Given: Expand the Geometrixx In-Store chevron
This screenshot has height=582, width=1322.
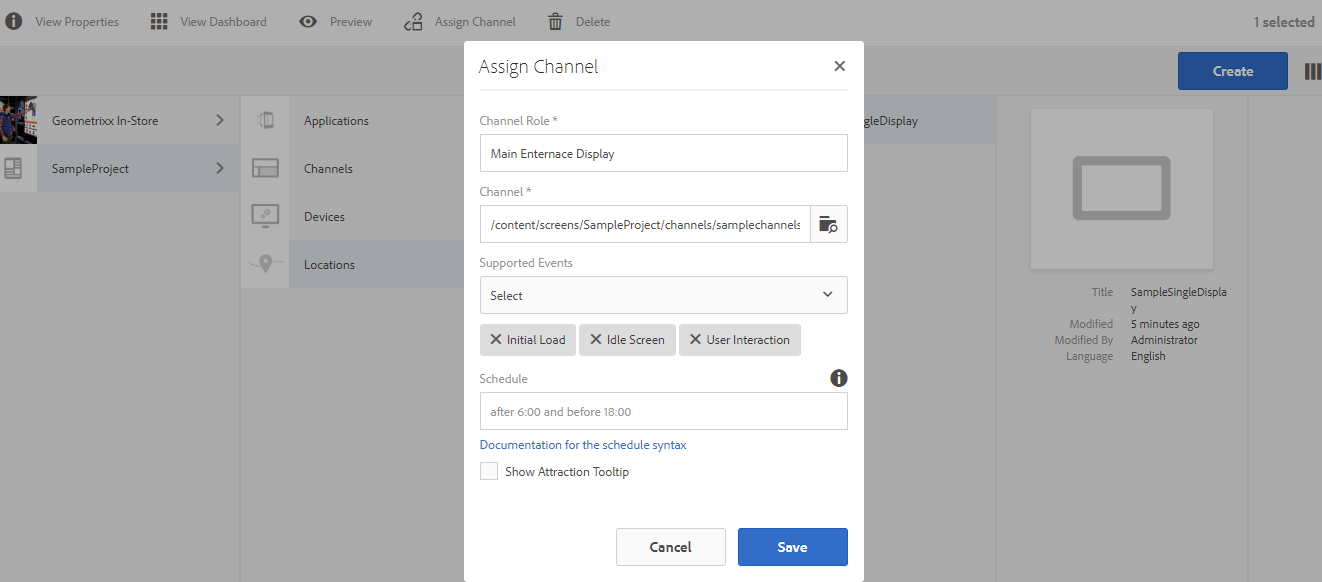Looking at the screenshot, I should click(220, 119).
